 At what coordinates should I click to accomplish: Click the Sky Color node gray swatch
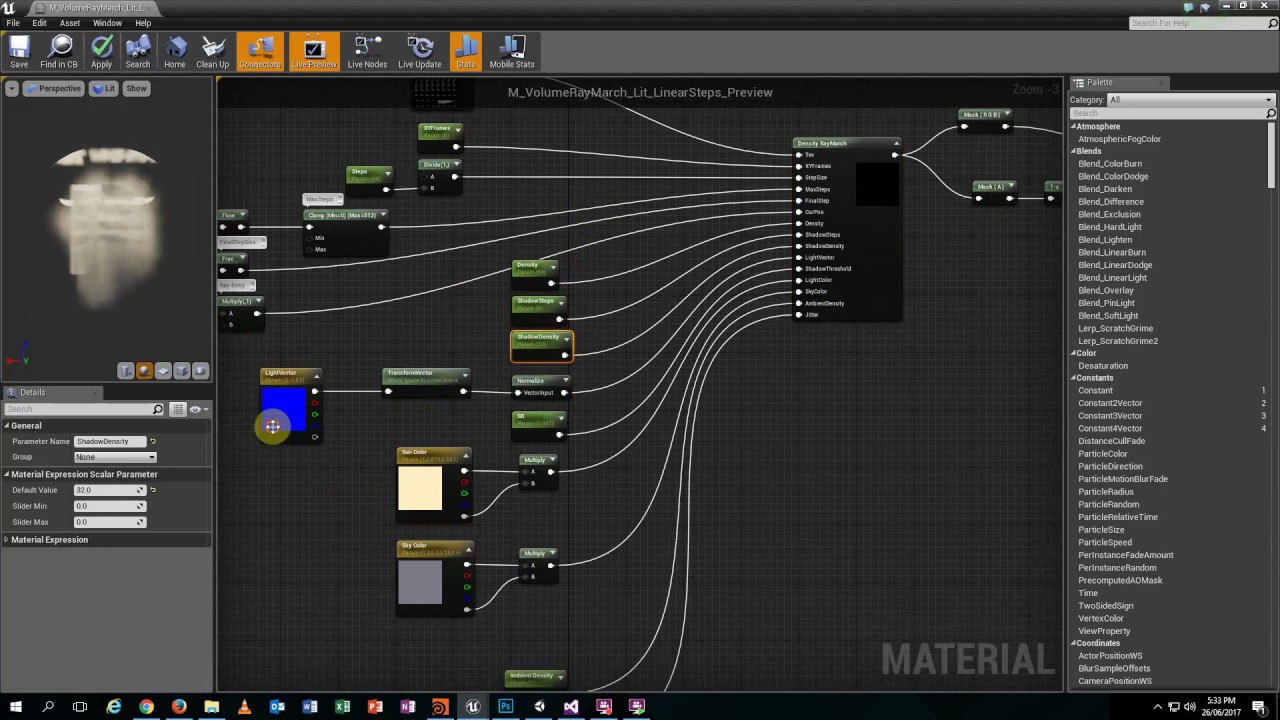click(420, 582)
